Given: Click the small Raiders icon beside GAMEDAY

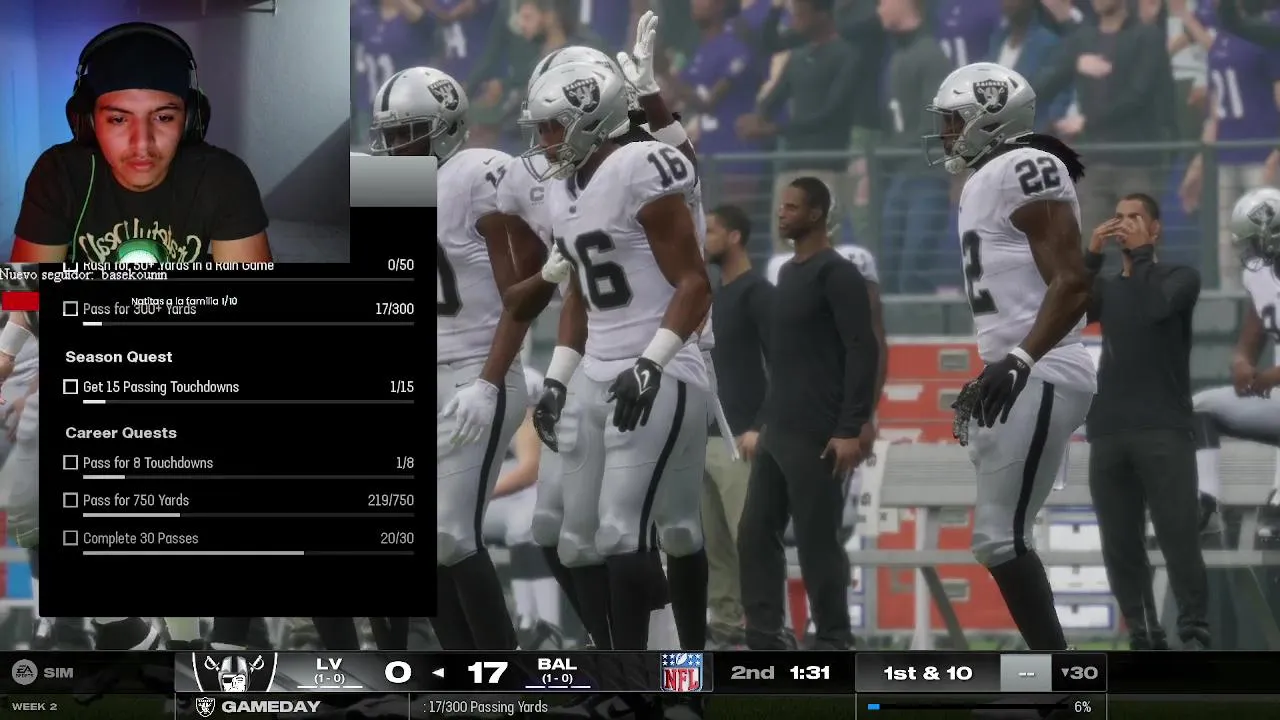Looking at the screenshot, I should 205,706.
